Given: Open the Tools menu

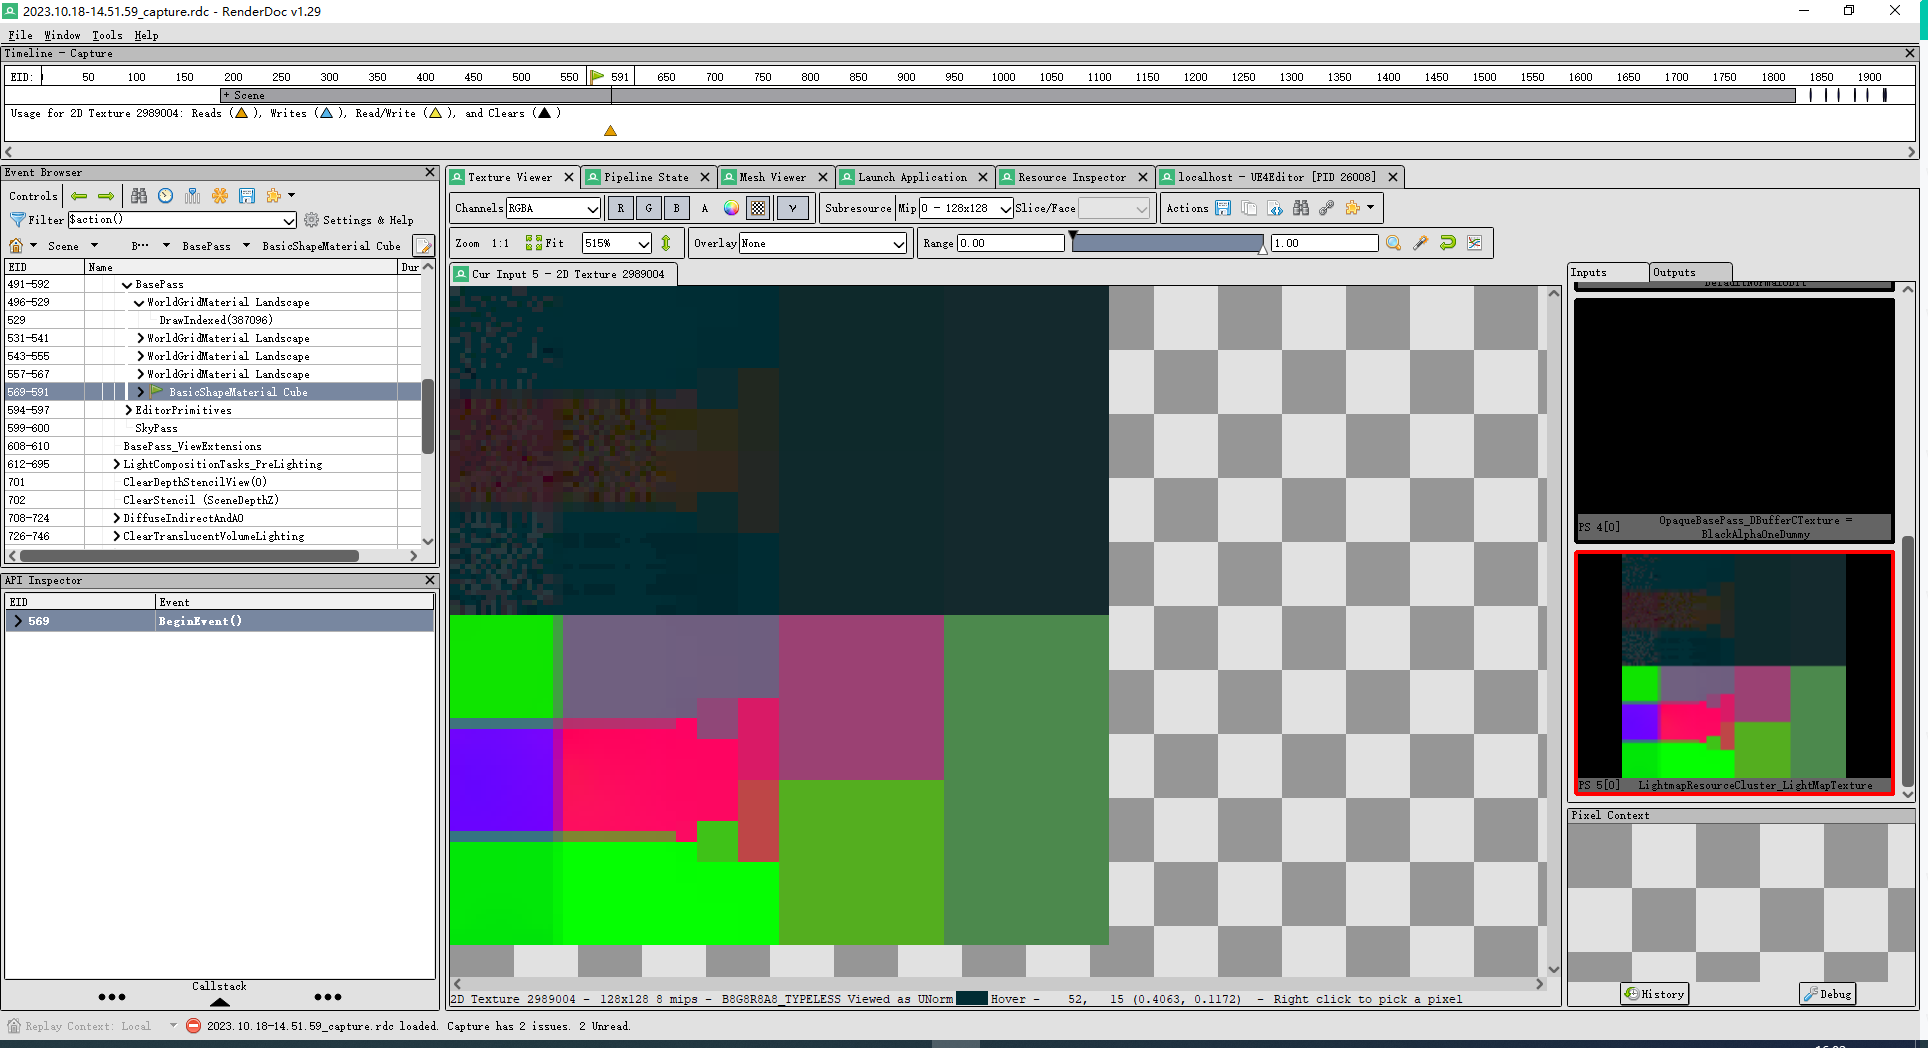Looking at the screenshot, I should (x=107, y=35).
